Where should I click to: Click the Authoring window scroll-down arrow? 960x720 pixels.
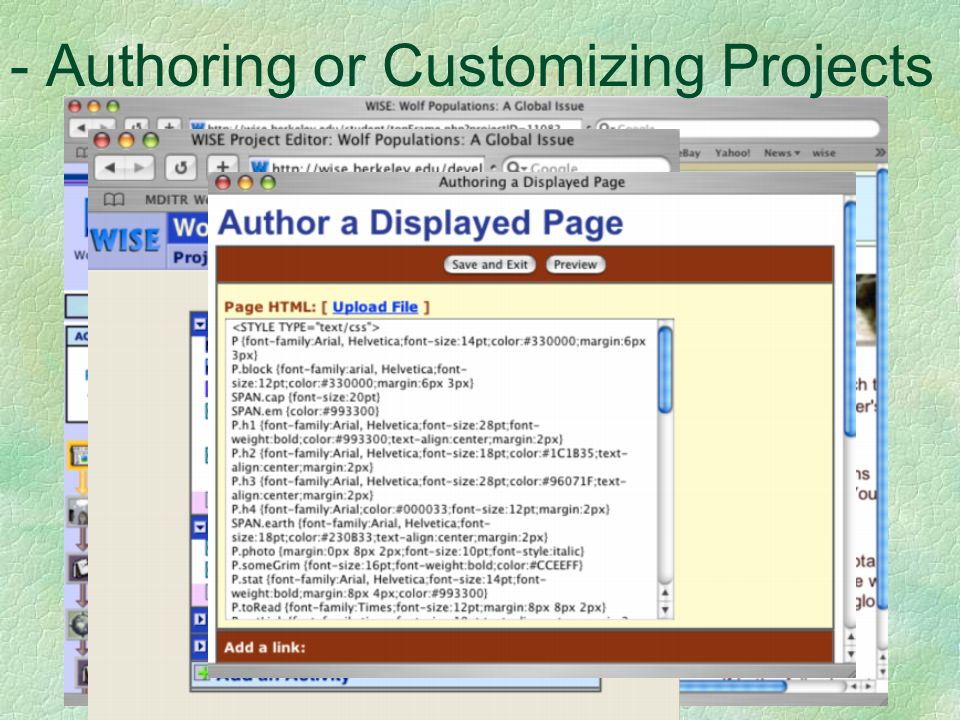850,653
